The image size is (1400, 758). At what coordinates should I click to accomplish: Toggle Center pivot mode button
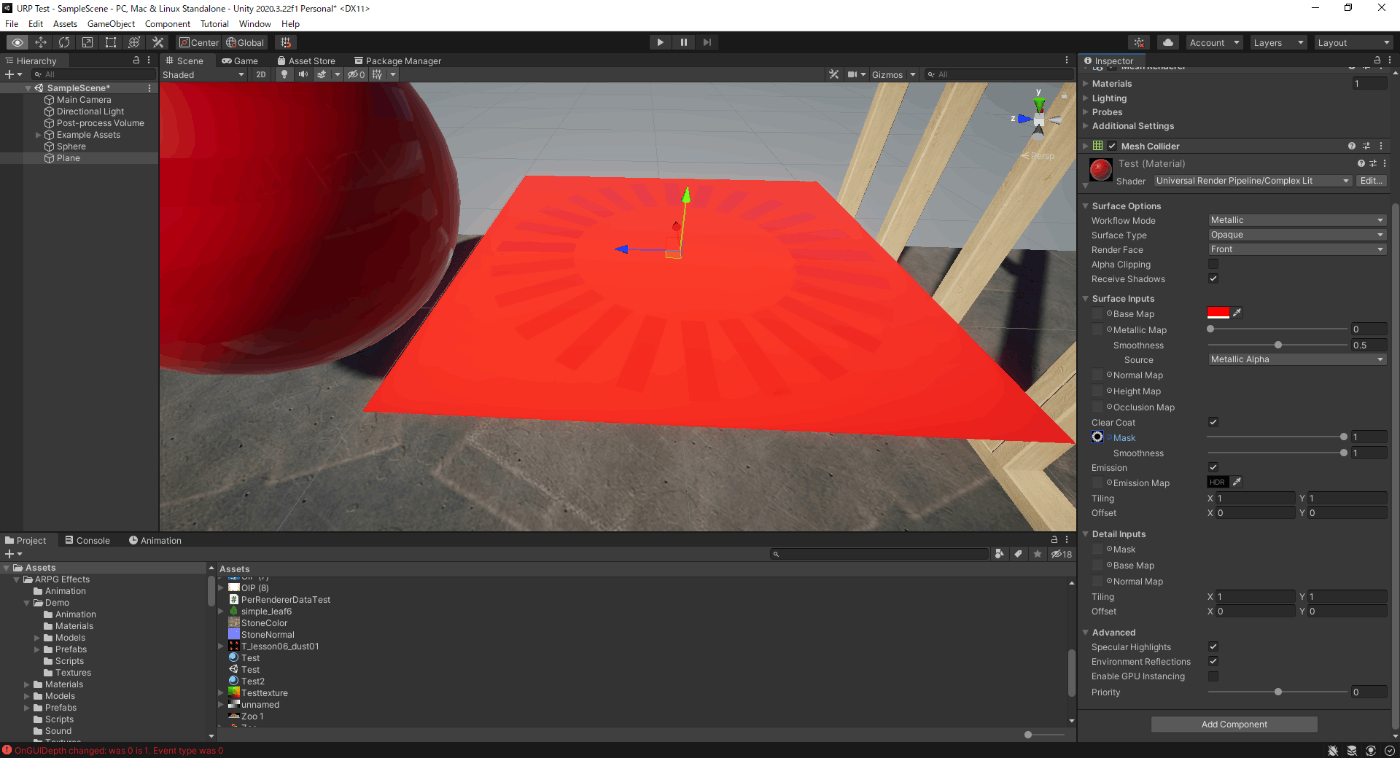(199, 43)
